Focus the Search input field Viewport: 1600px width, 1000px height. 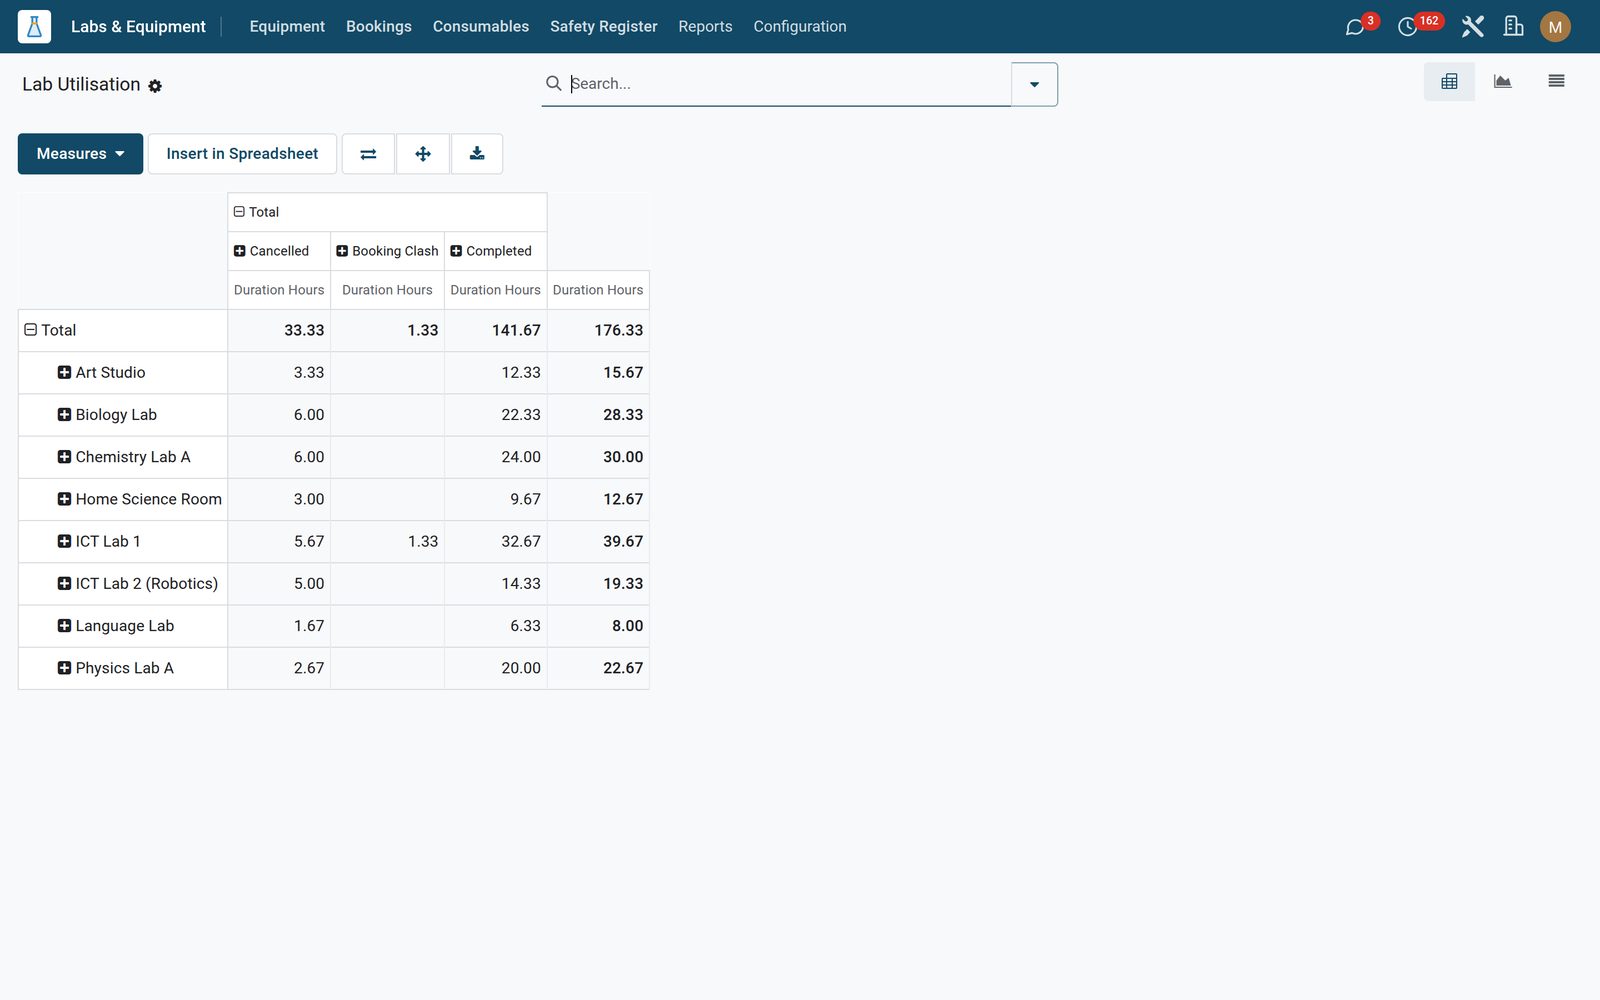click(x=788, y=84)
